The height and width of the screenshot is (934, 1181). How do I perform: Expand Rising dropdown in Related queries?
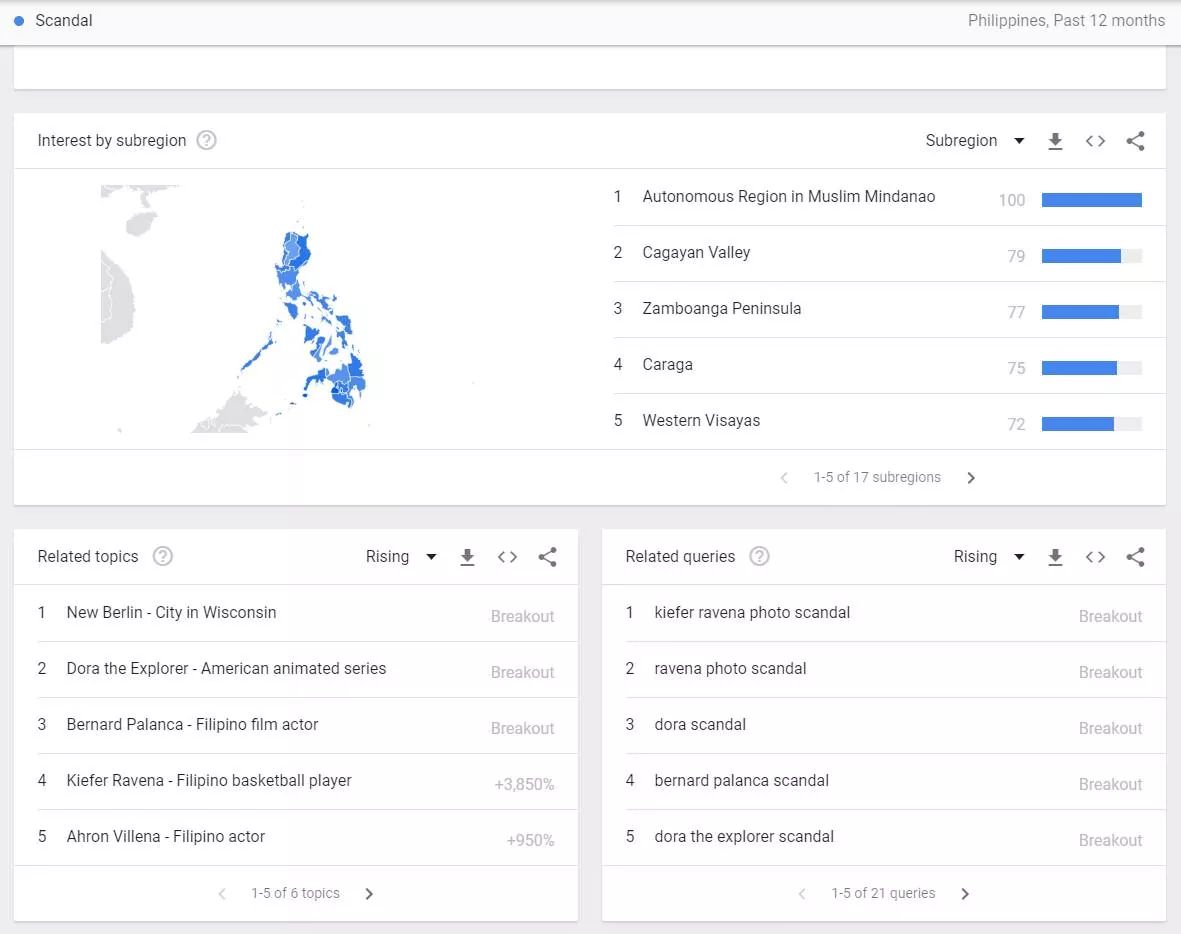pyautogui.click(x=989, y=557)
